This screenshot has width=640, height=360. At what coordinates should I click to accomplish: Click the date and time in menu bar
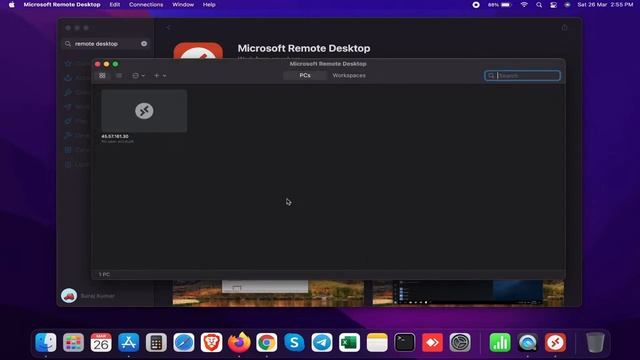click(x=605, y=5)
